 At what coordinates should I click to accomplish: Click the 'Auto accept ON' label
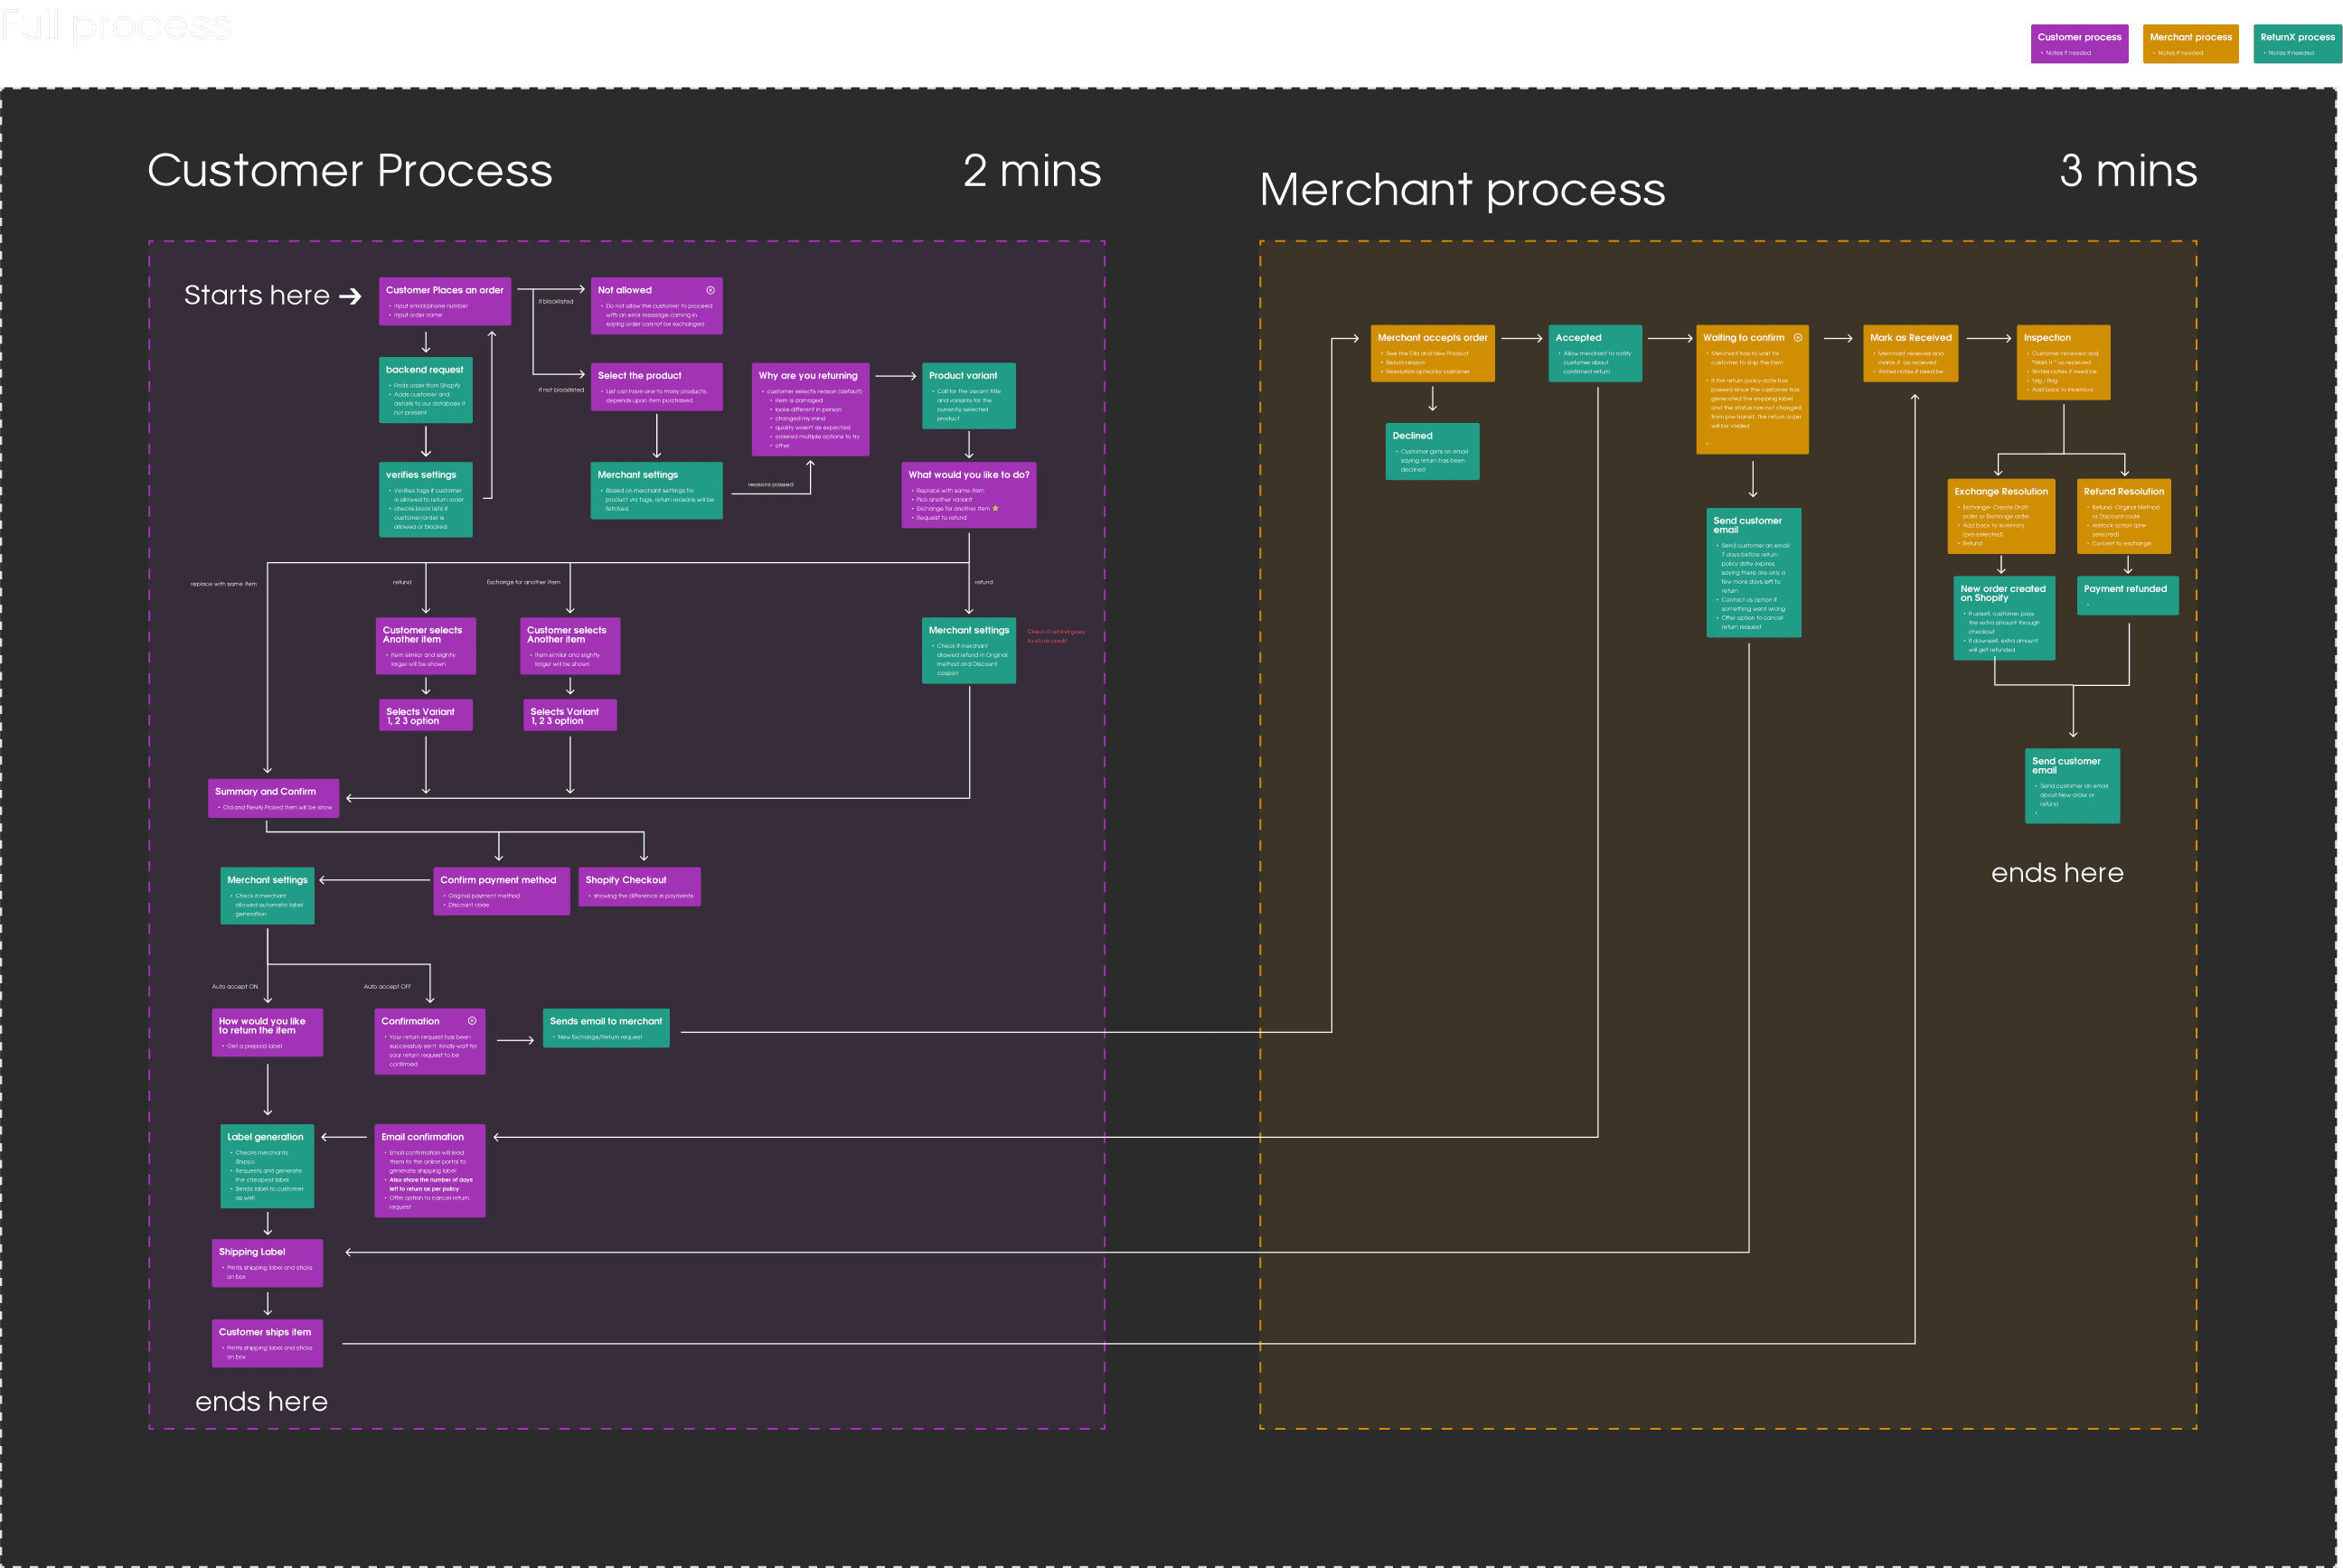coord(234,986)
